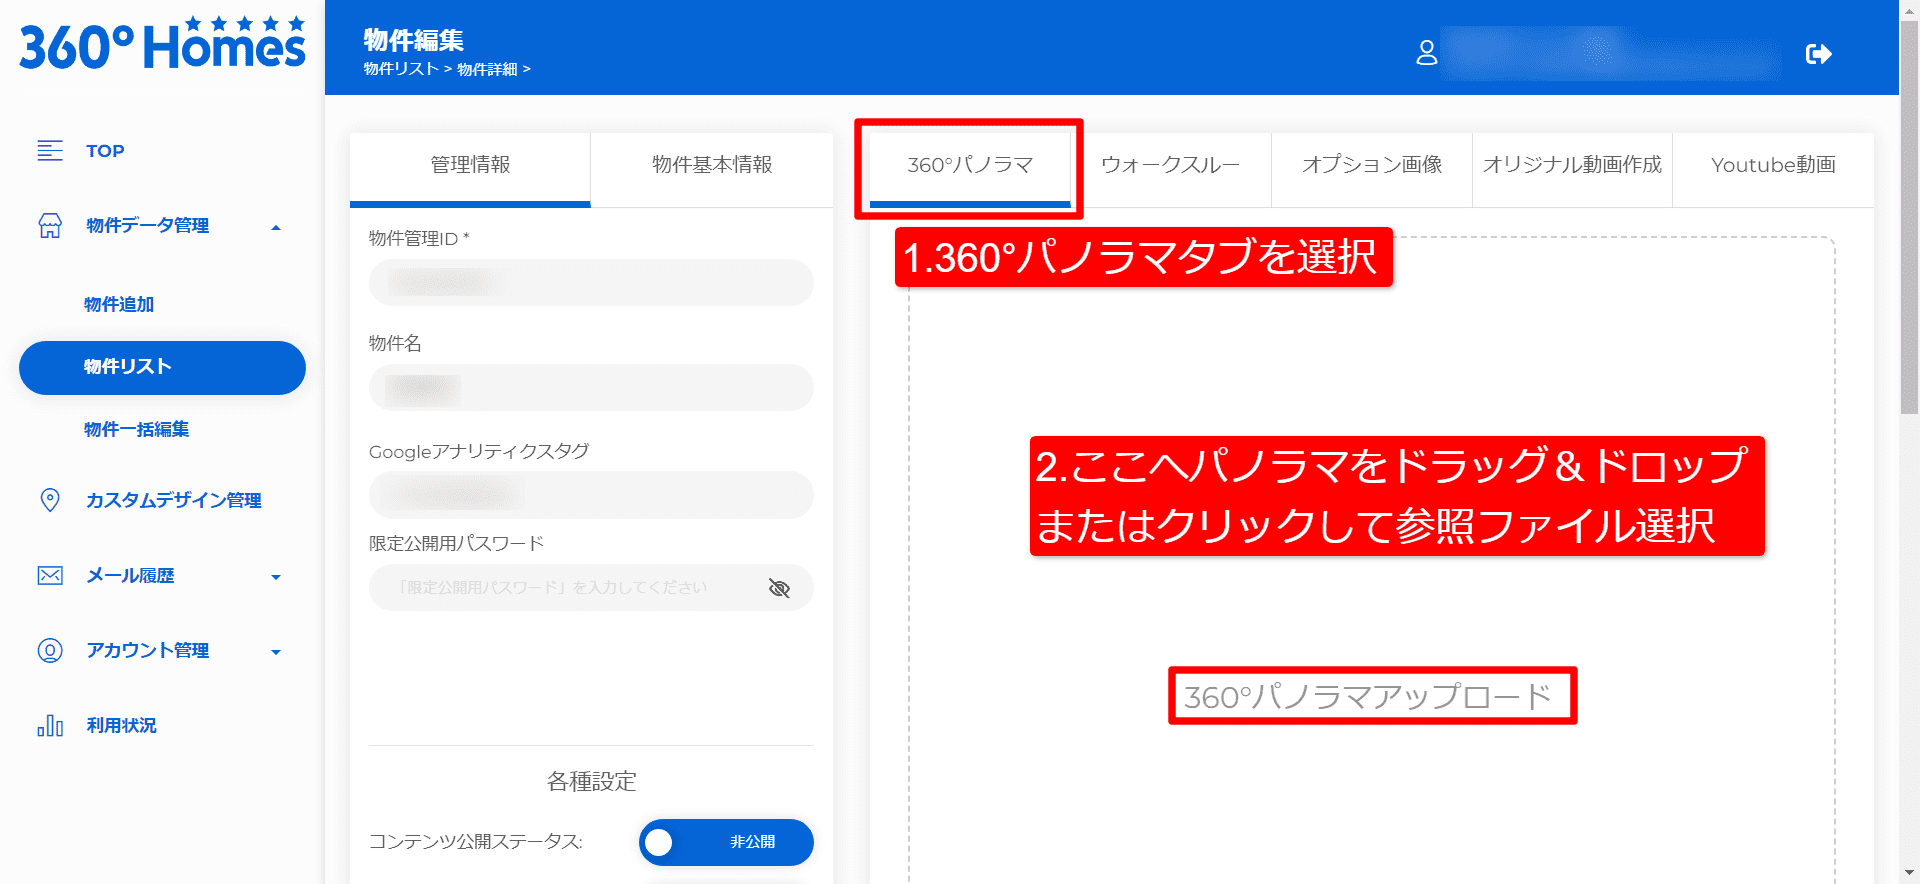Viewport: 1920px width, 884px height.
Task: Click the 限定公開用パスワード input field
Action: [x=560, y=588]
